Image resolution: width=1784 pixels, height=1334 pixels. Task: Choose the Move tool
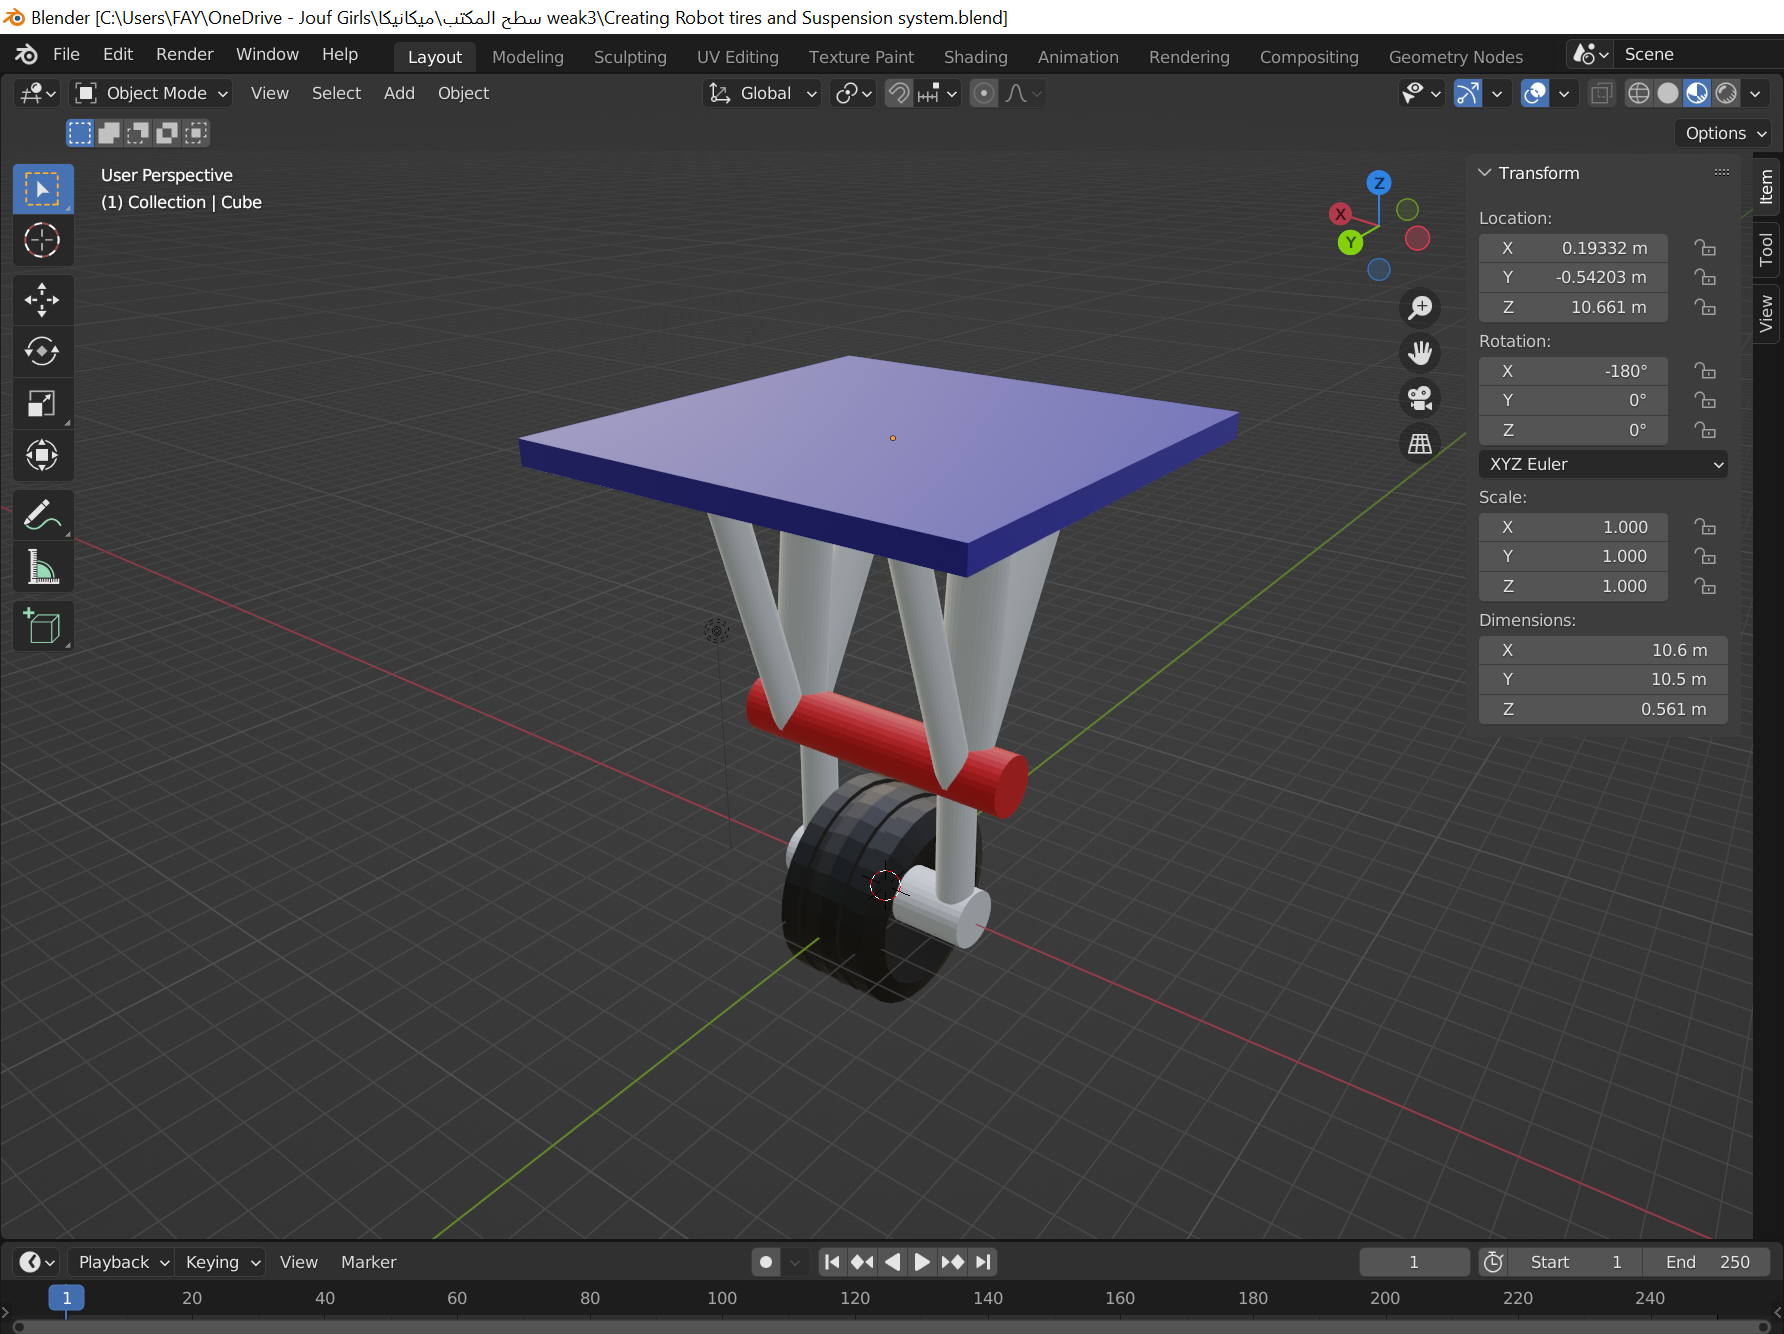click(42, 300)
